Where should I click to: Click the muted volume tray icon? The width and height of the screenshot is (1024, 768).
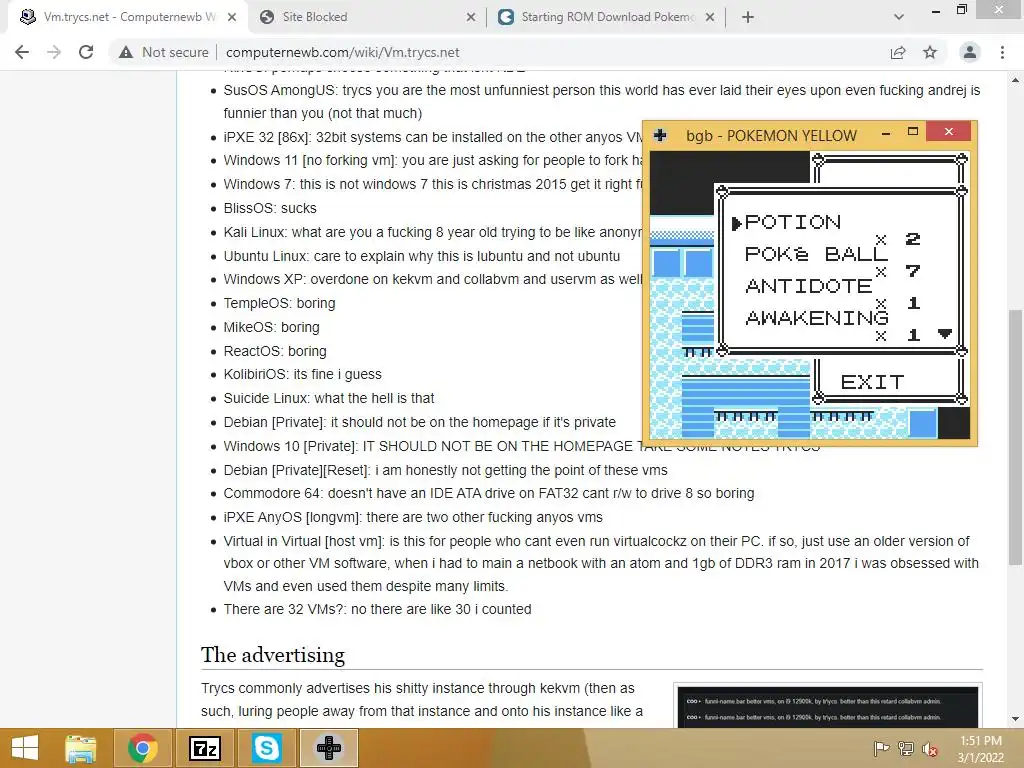coord(930,749)
